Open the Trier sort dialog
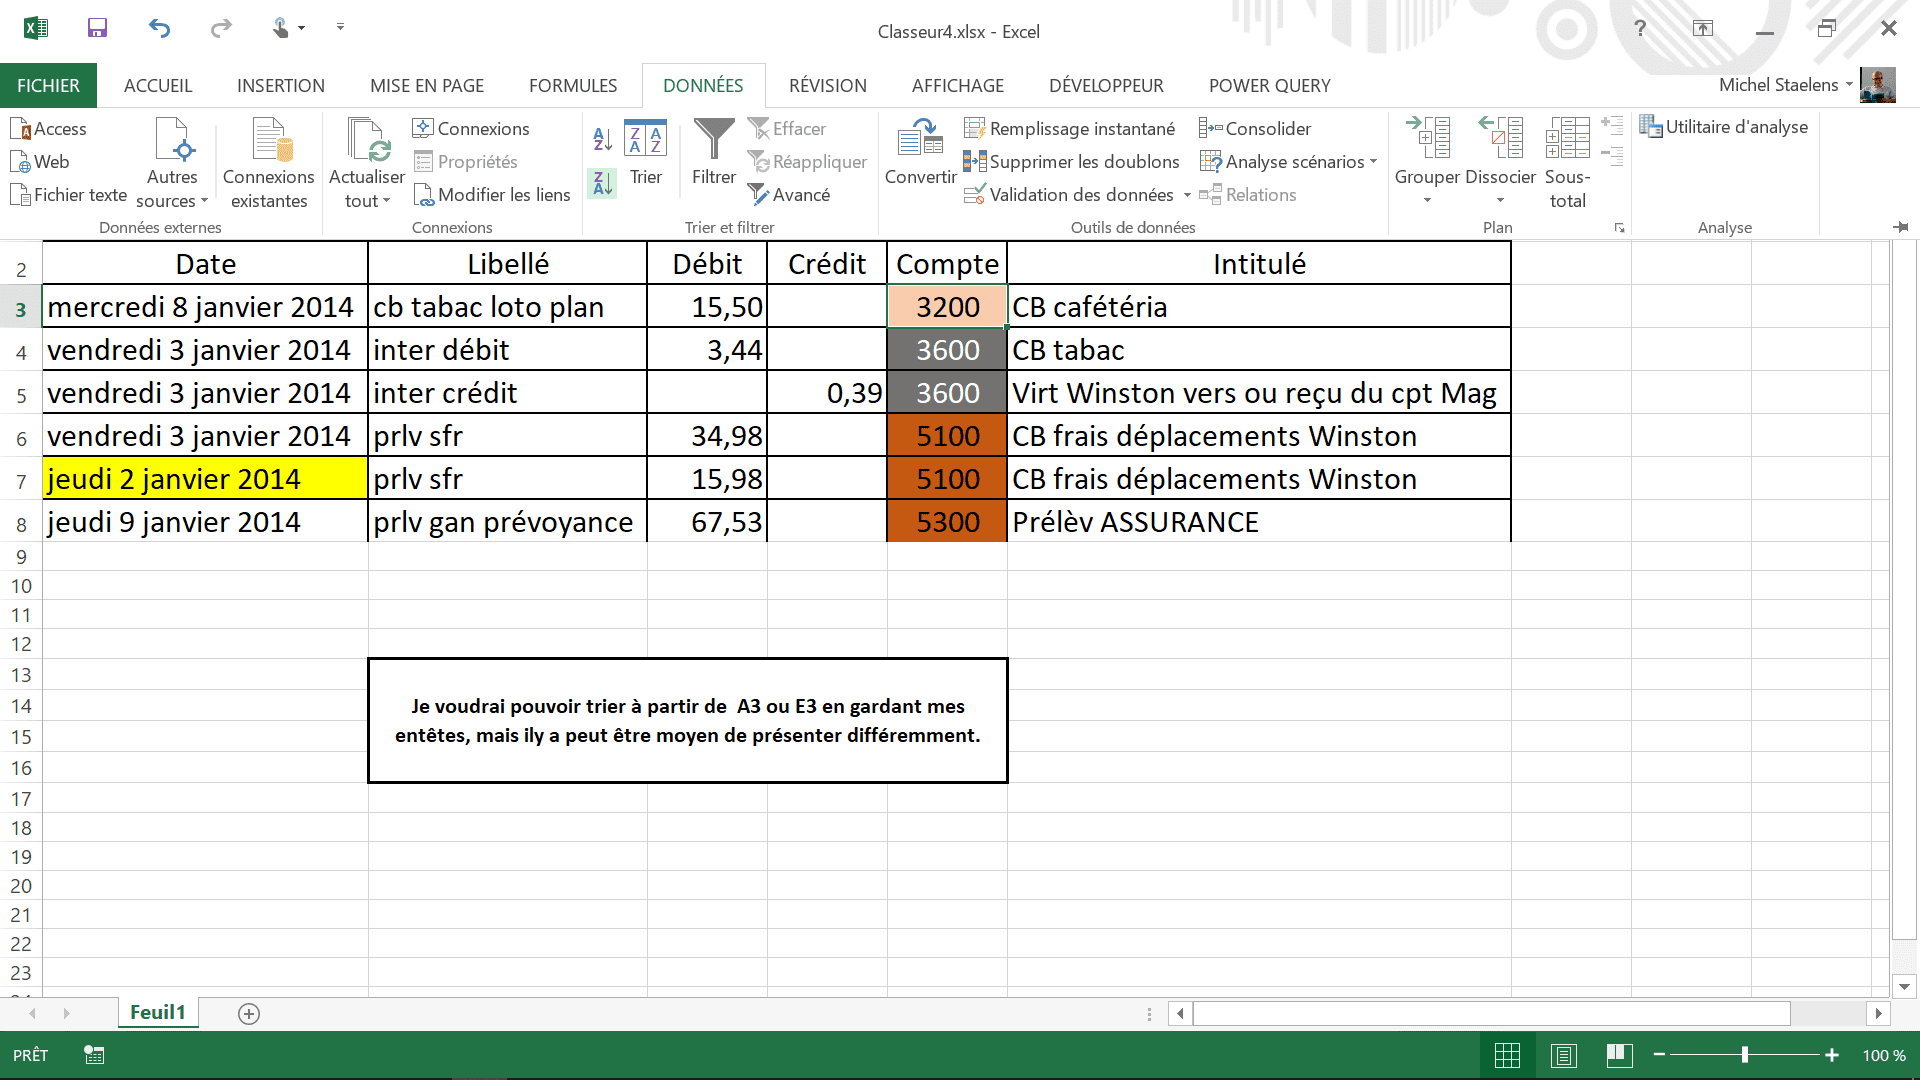1920x1080 pixels. [645, 150]
